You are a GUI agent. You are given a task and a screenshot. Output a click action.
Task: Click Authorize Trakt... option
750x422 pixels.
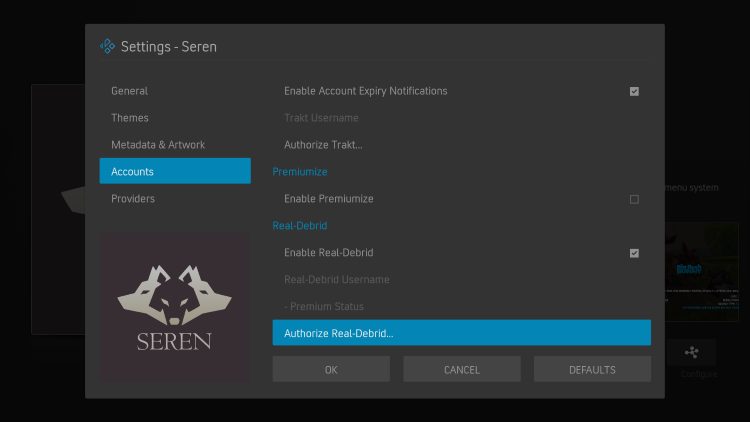click(462, 144)
